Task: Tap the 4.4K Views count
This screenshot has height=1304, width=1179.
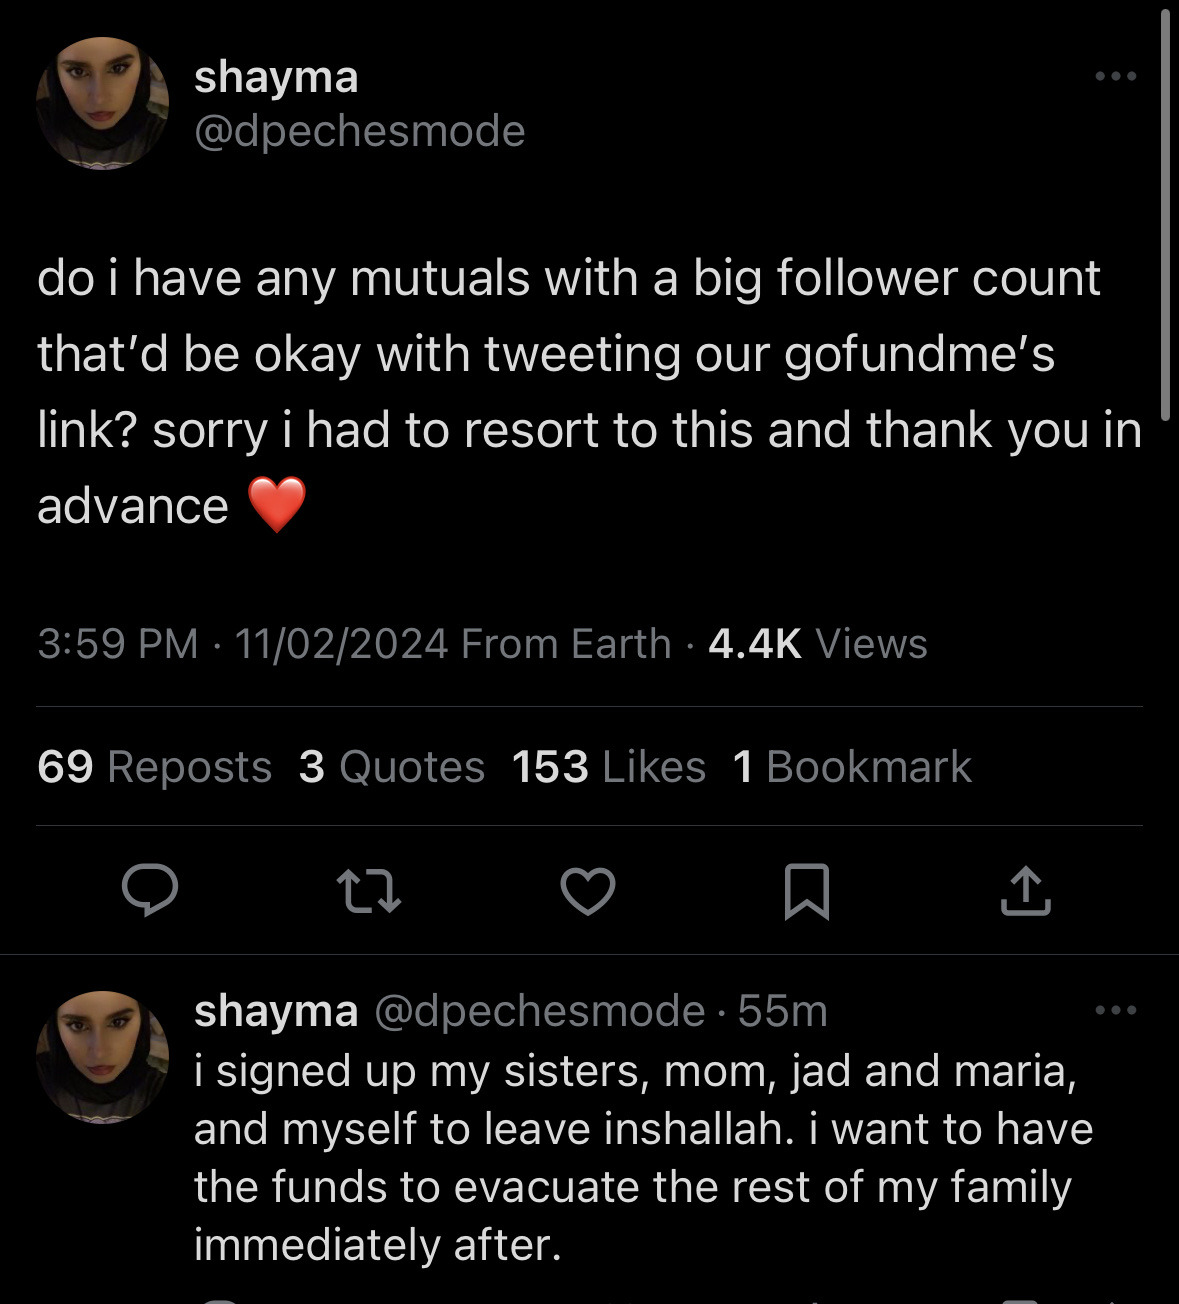Action: pyautogui.click(x=817, y=644)
